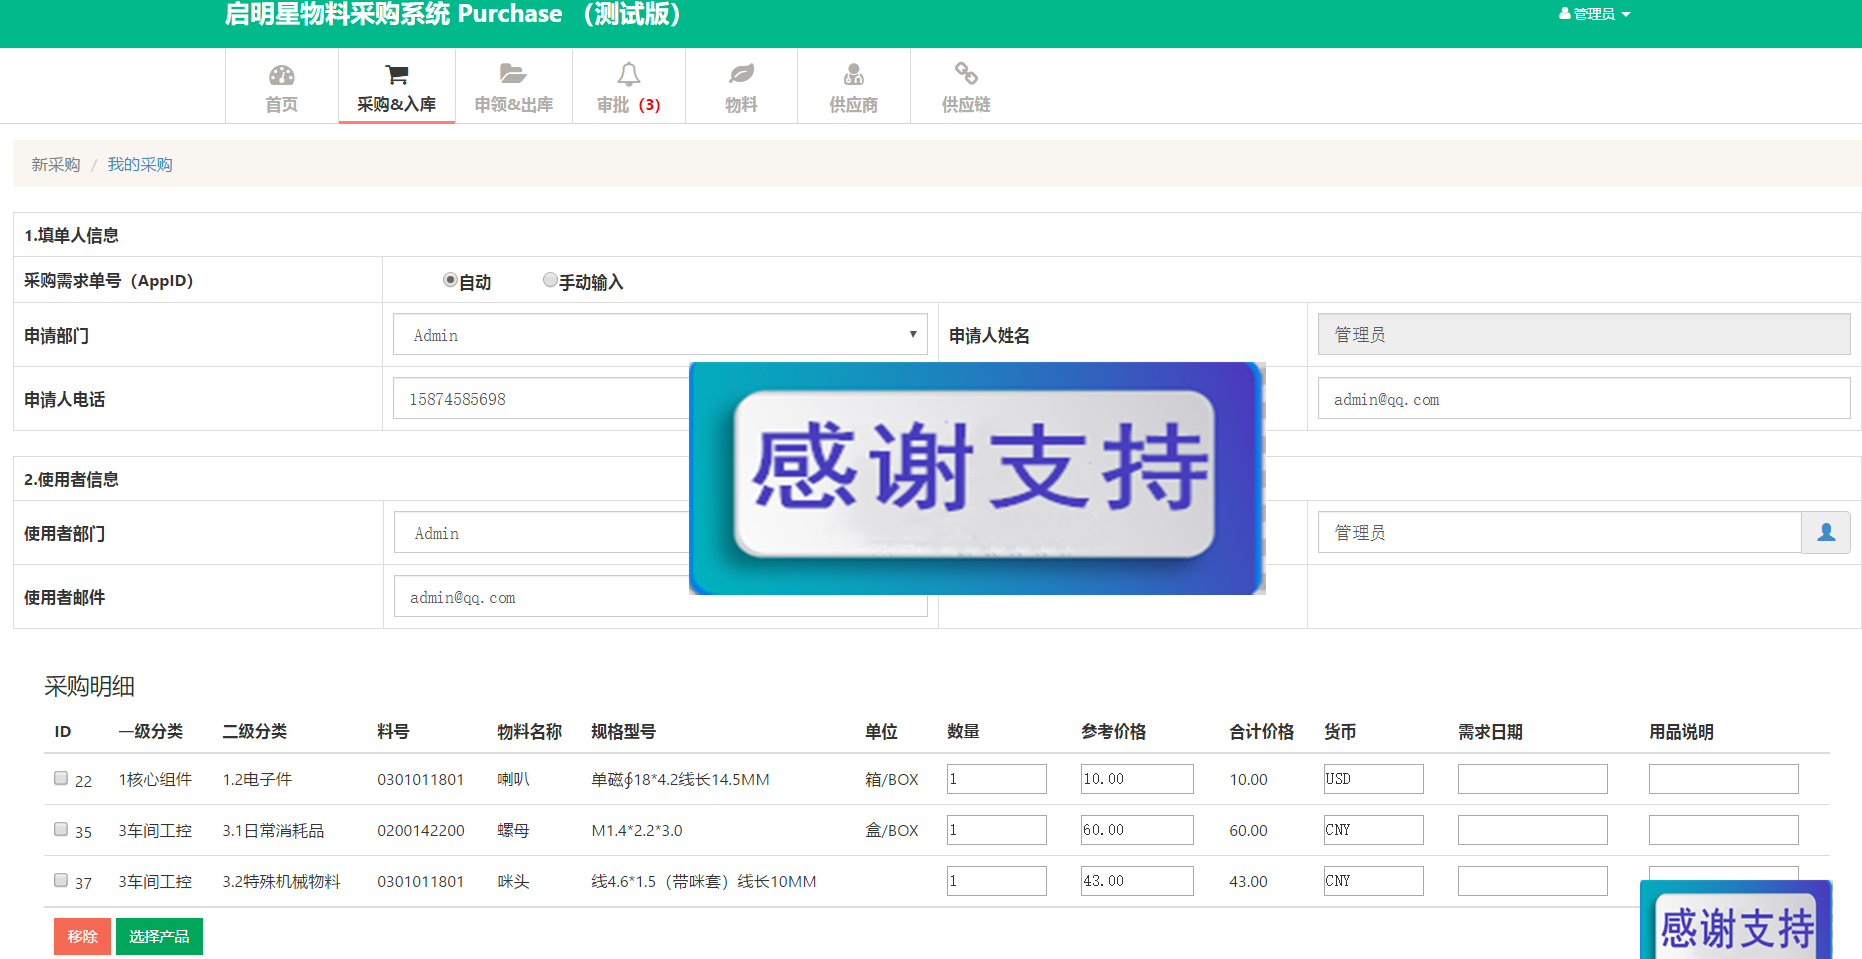The width and height of the screenshot is (1862, 959).
Task: Click the green 选择产品 button
Action: [159, 937]
